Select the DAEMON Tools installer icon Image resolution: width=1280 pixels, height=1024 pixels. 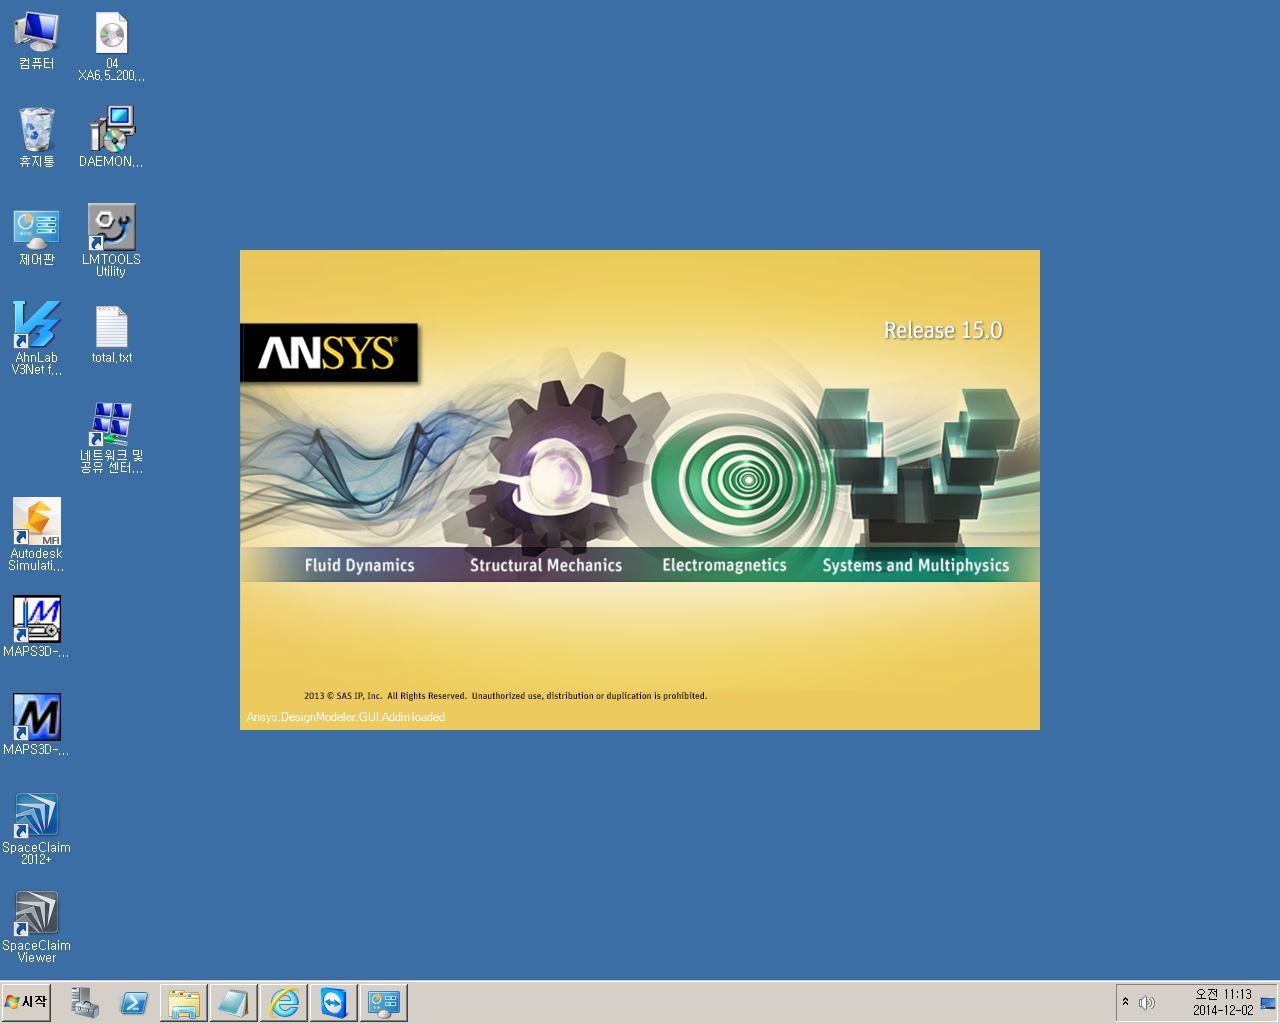coord(111,137)
